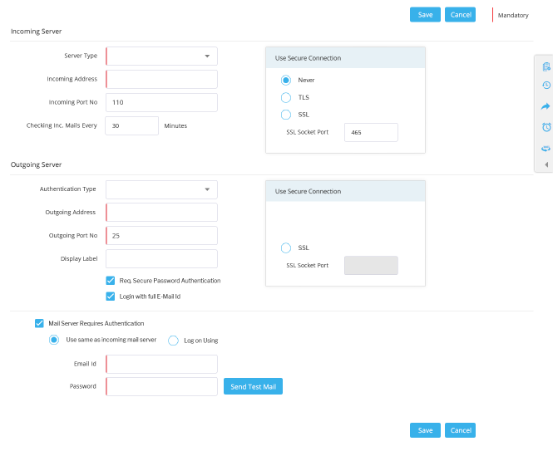Focus the Incoming Address field
The image size is (553, 451).
[162, 79]
